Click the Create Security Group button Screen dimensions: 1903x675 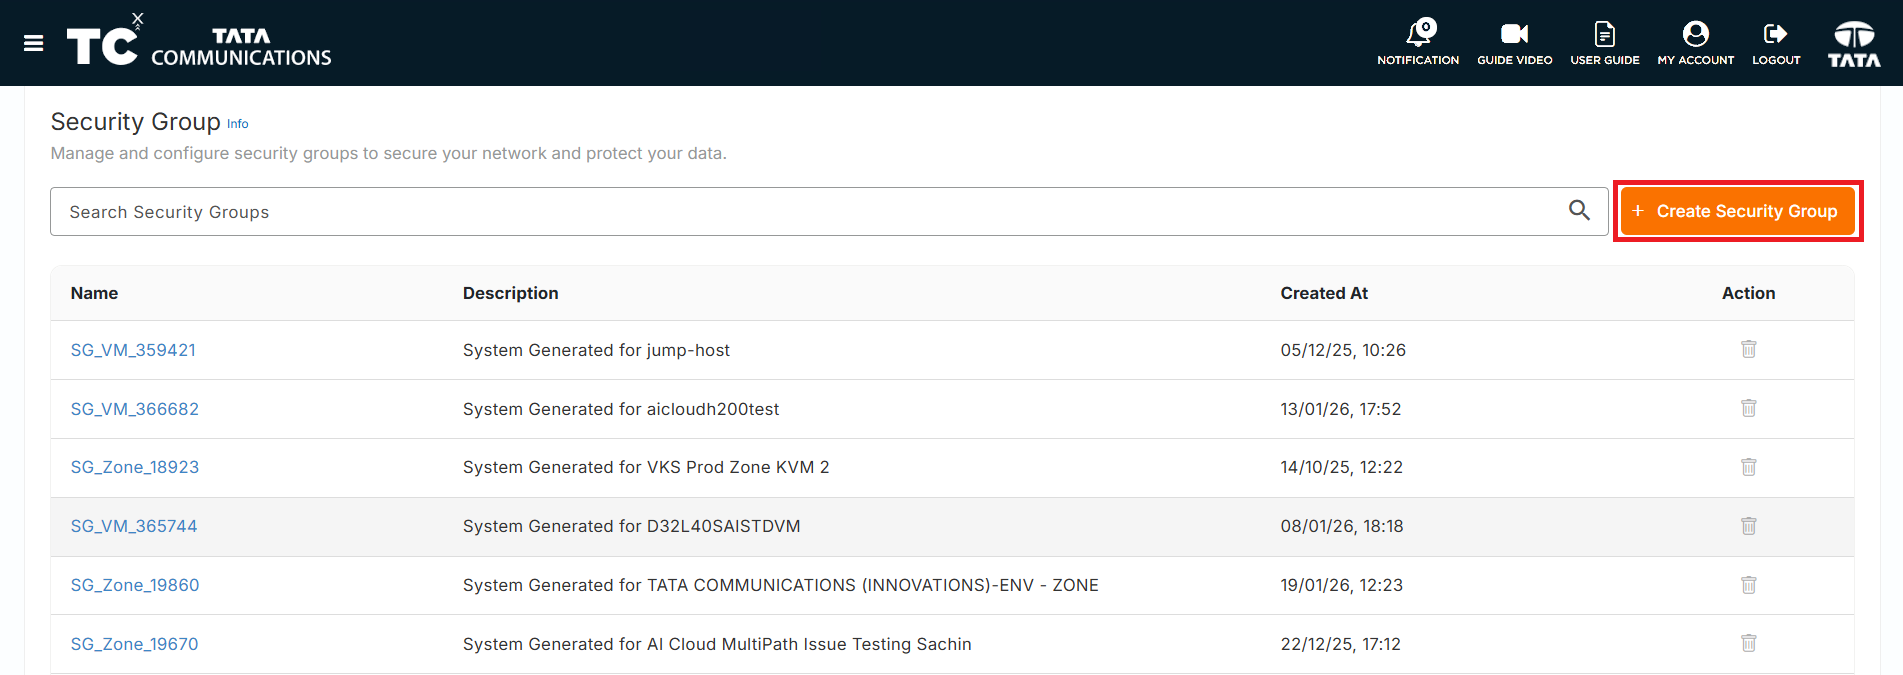tap(1738, 211)
